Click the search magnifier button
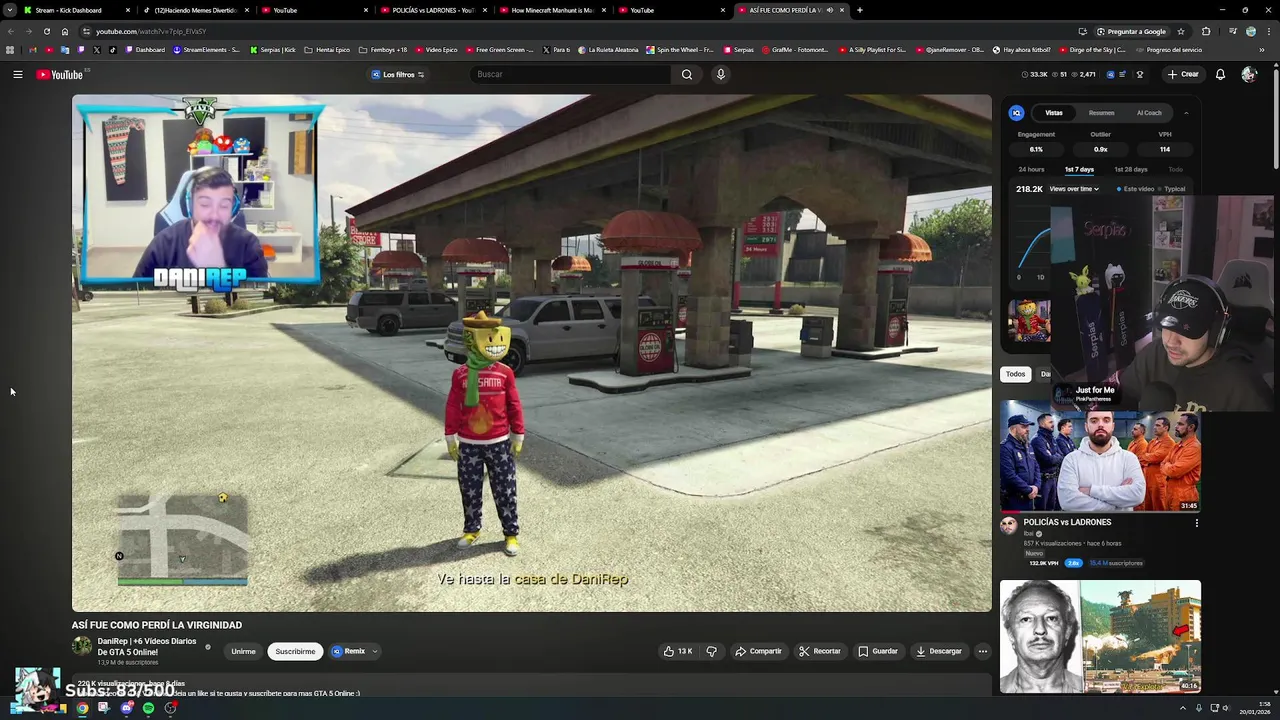1280x720 pixels. coord(687,74)
